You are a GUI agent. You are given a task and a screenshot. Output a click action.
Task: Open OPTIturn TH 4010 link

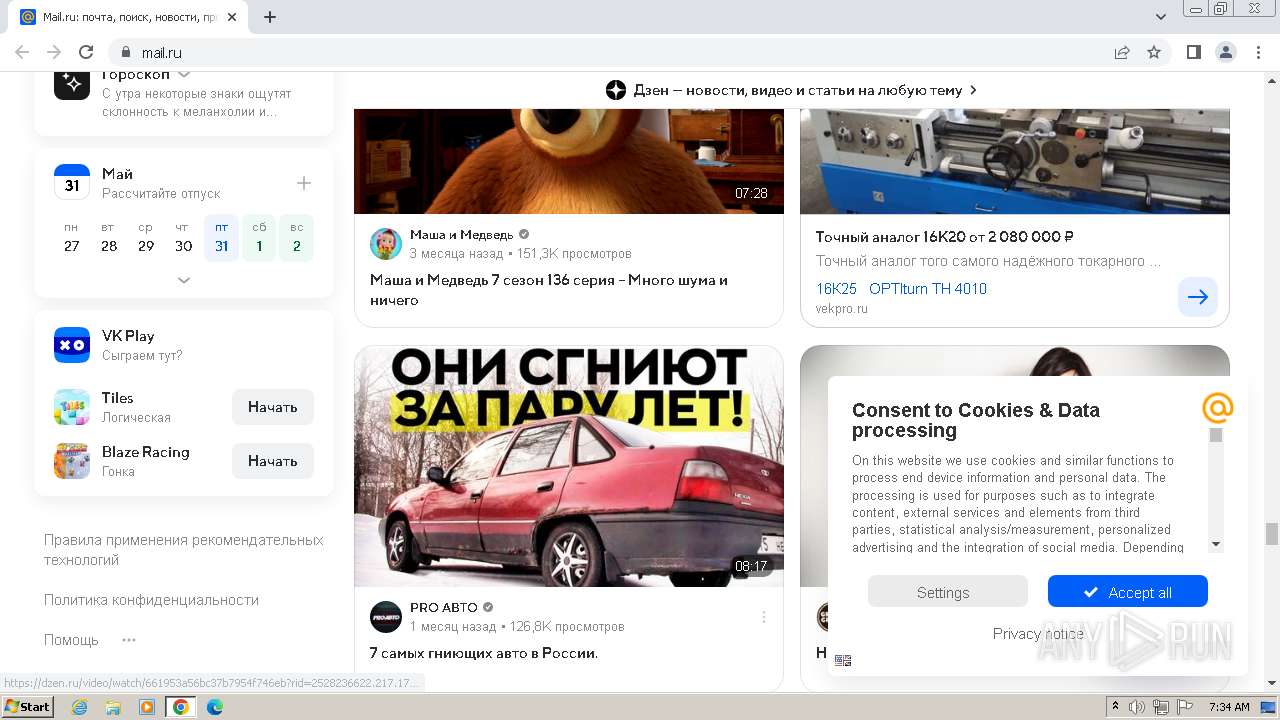click(928, 289)
